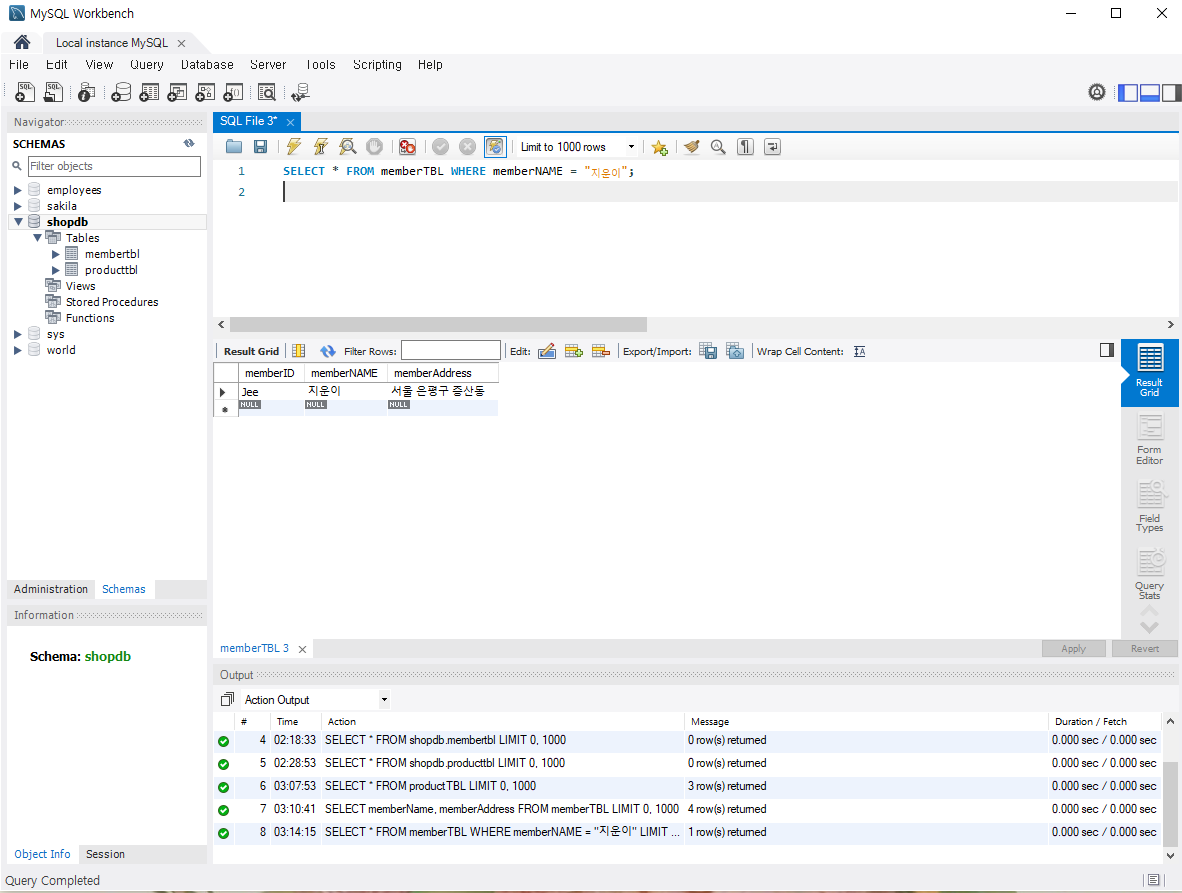Expand the sakila schema
The width and height of the screenshot is (1182, 893).
coord(17,206)
